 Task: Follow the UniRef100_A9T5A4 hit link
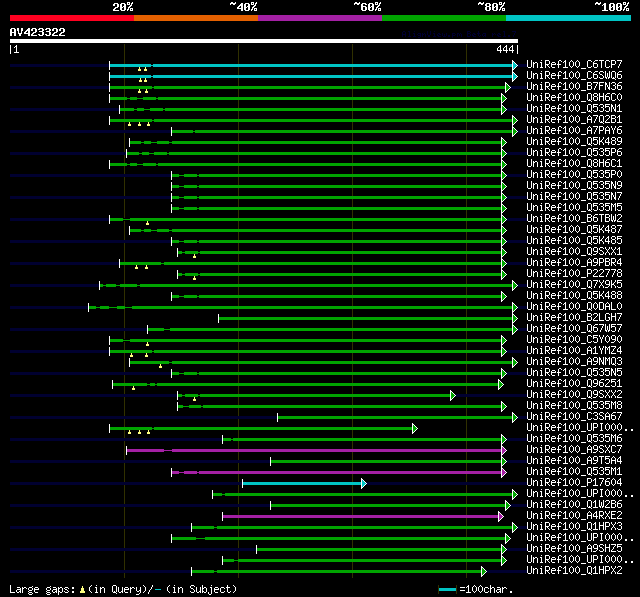click(x=574, y=461)
